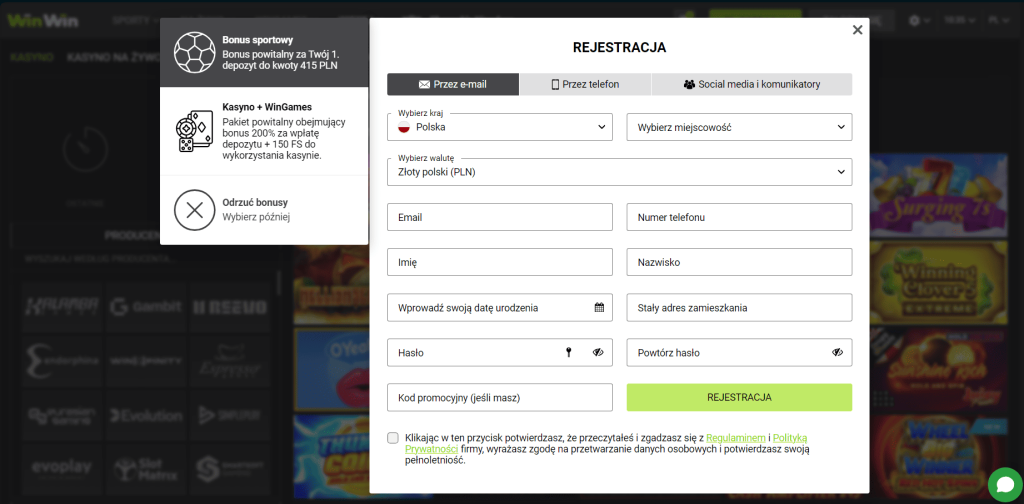Check the terms agreement checkbox

(393, 438)
